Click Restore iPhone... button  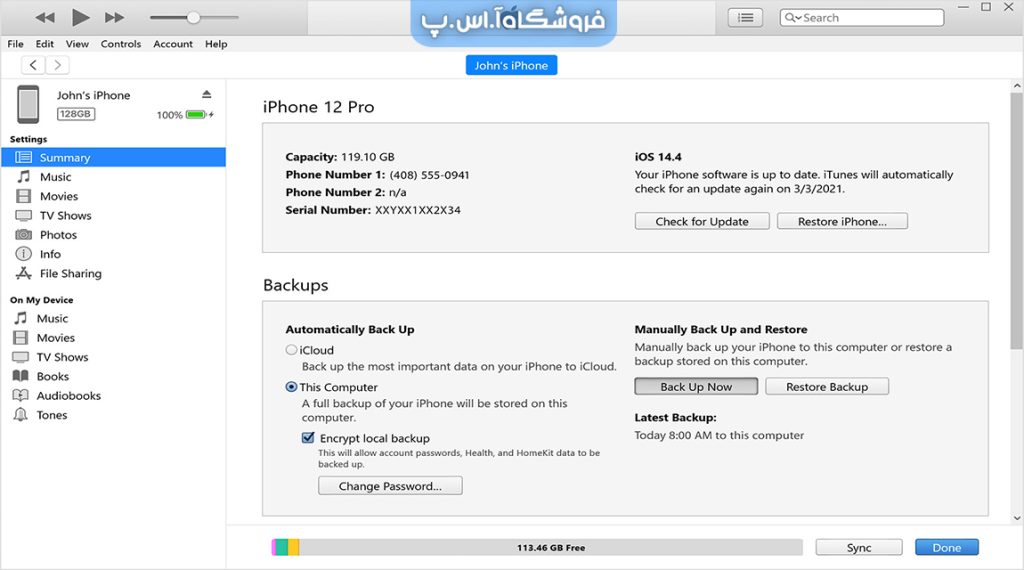(x=842, y=221)
